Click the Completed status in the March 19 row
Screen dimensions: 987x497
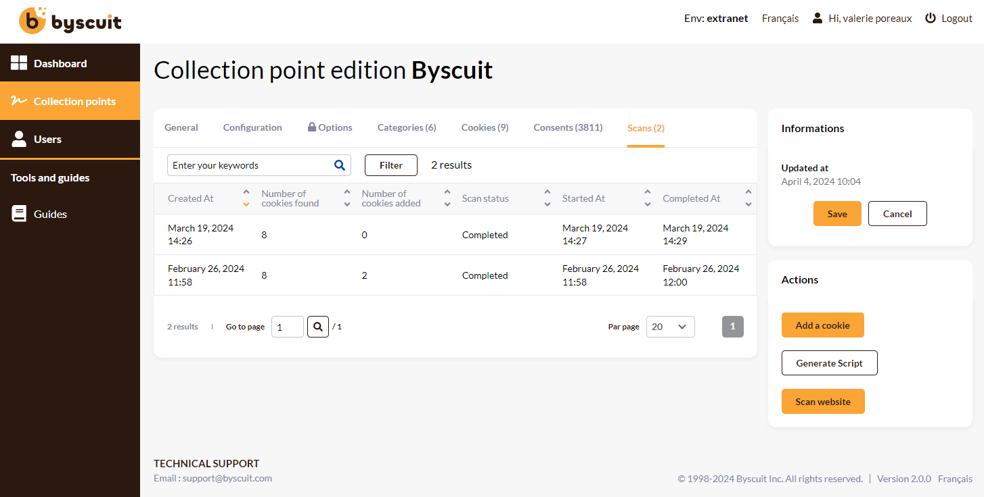point(485,235)
